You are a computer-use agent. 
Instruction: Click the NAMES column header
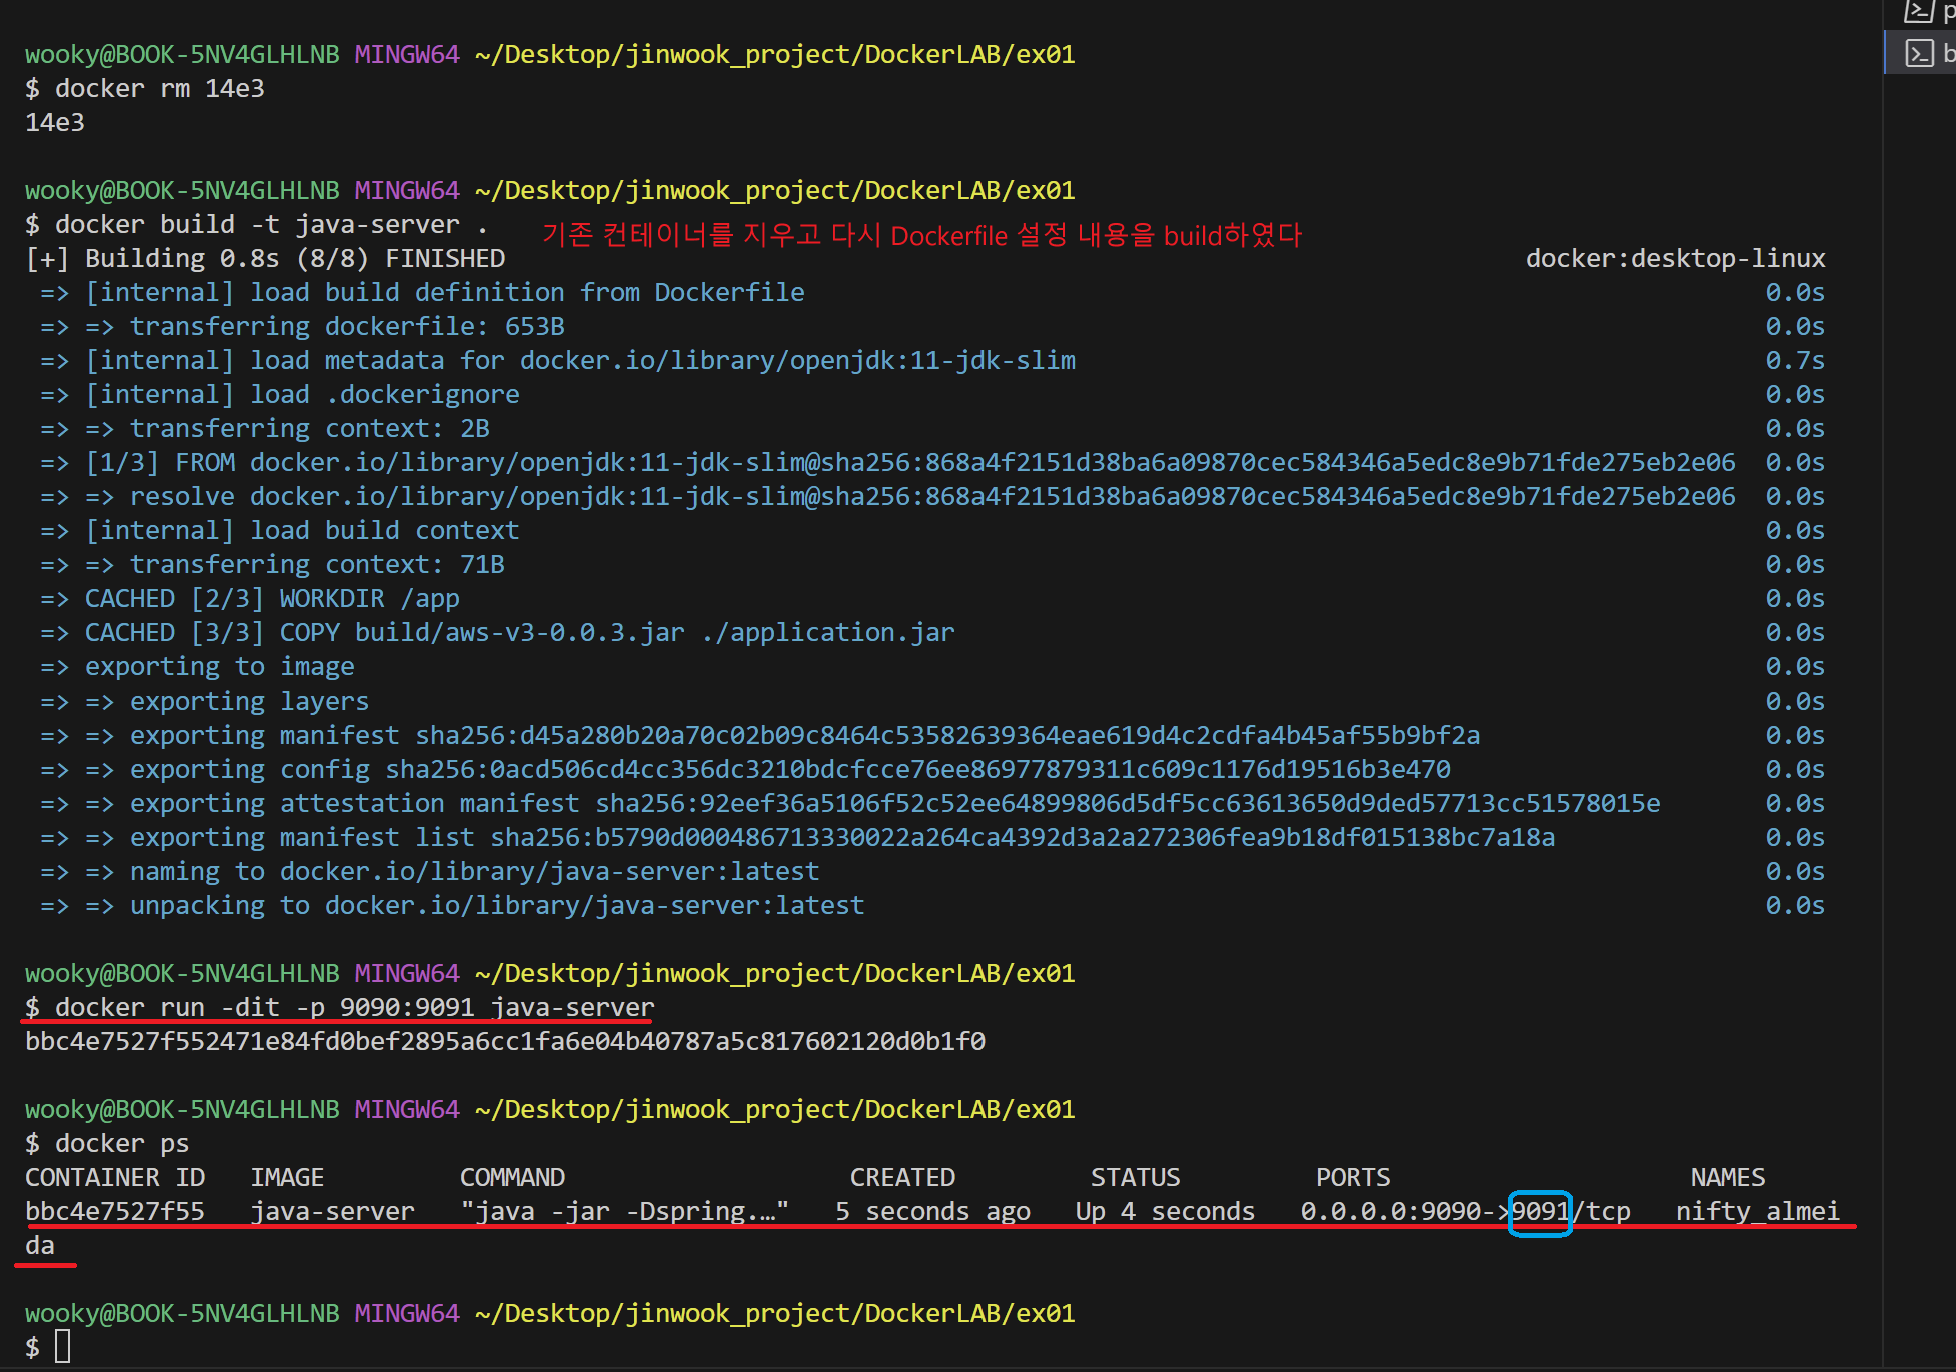pyautogui.click(x=1727, y=1177)
